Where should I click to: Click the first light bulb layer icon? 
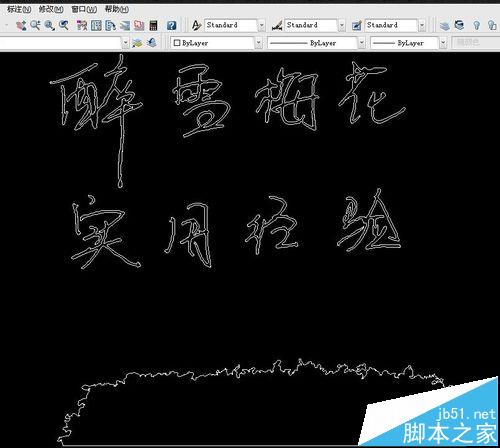[x=477, y=25]
